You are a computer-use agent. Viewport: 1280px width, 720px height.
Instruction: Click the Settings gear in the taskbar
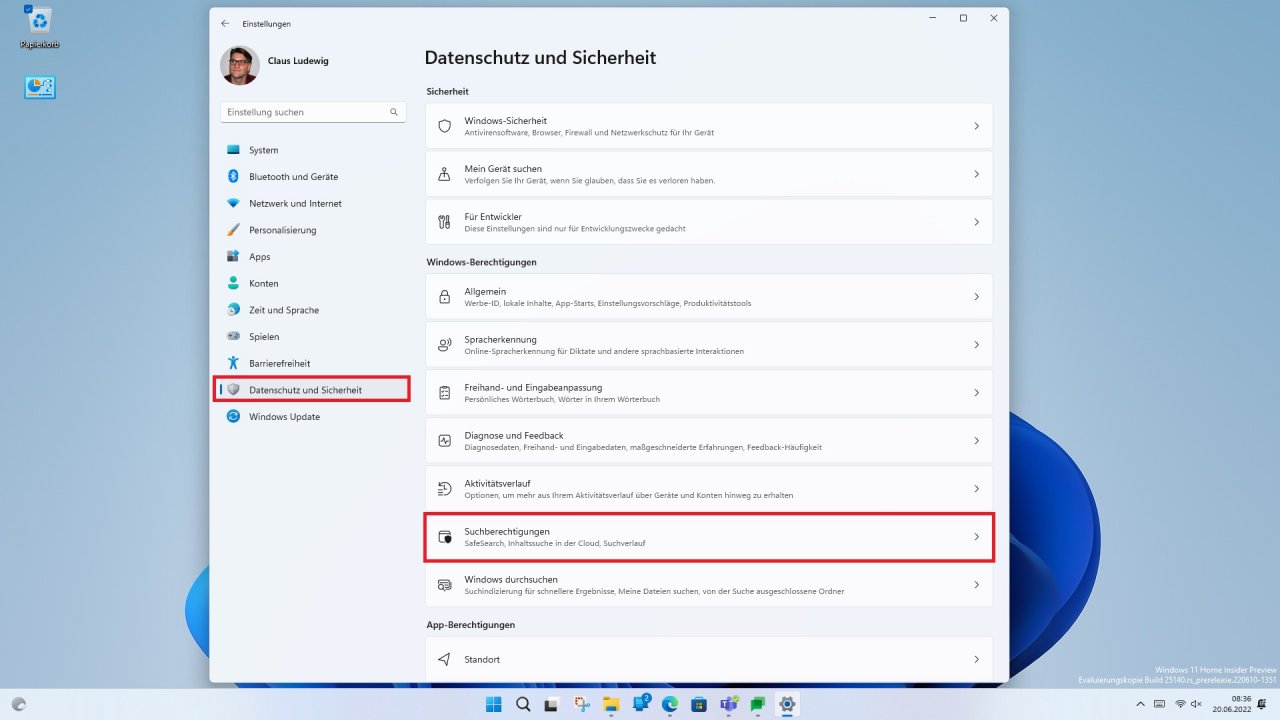(787, 704)
